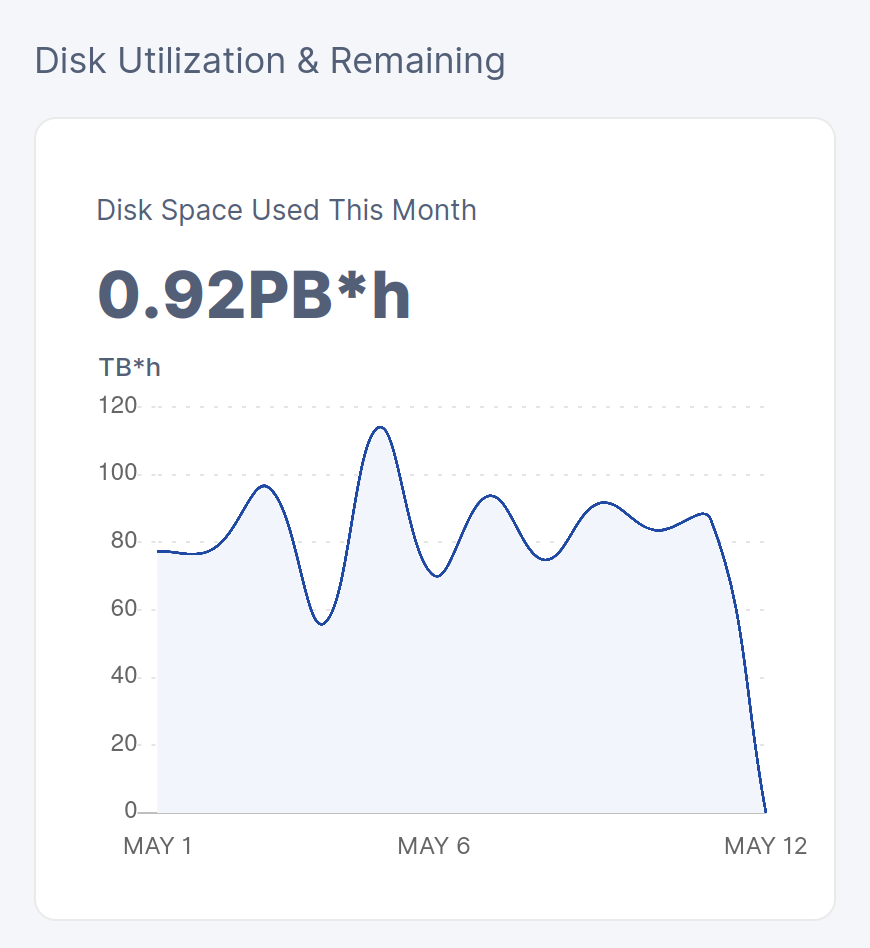Click the lowest chart dip near 55
Viewport: 870px width, 948px height.
tap(322, 623)
